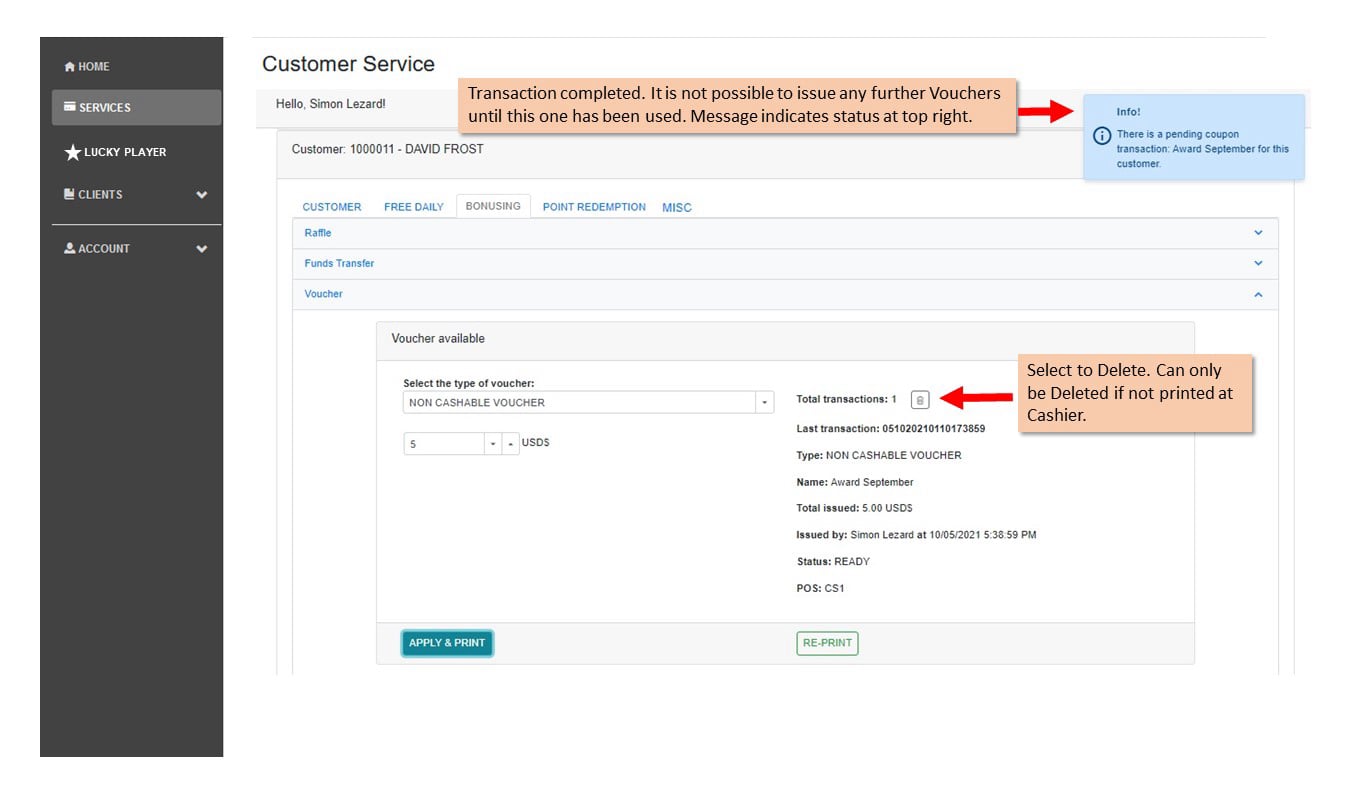Viewport: 1361px width, 794px height.
Task: Expand the Clients sidebar chevron
Action: 202,195
